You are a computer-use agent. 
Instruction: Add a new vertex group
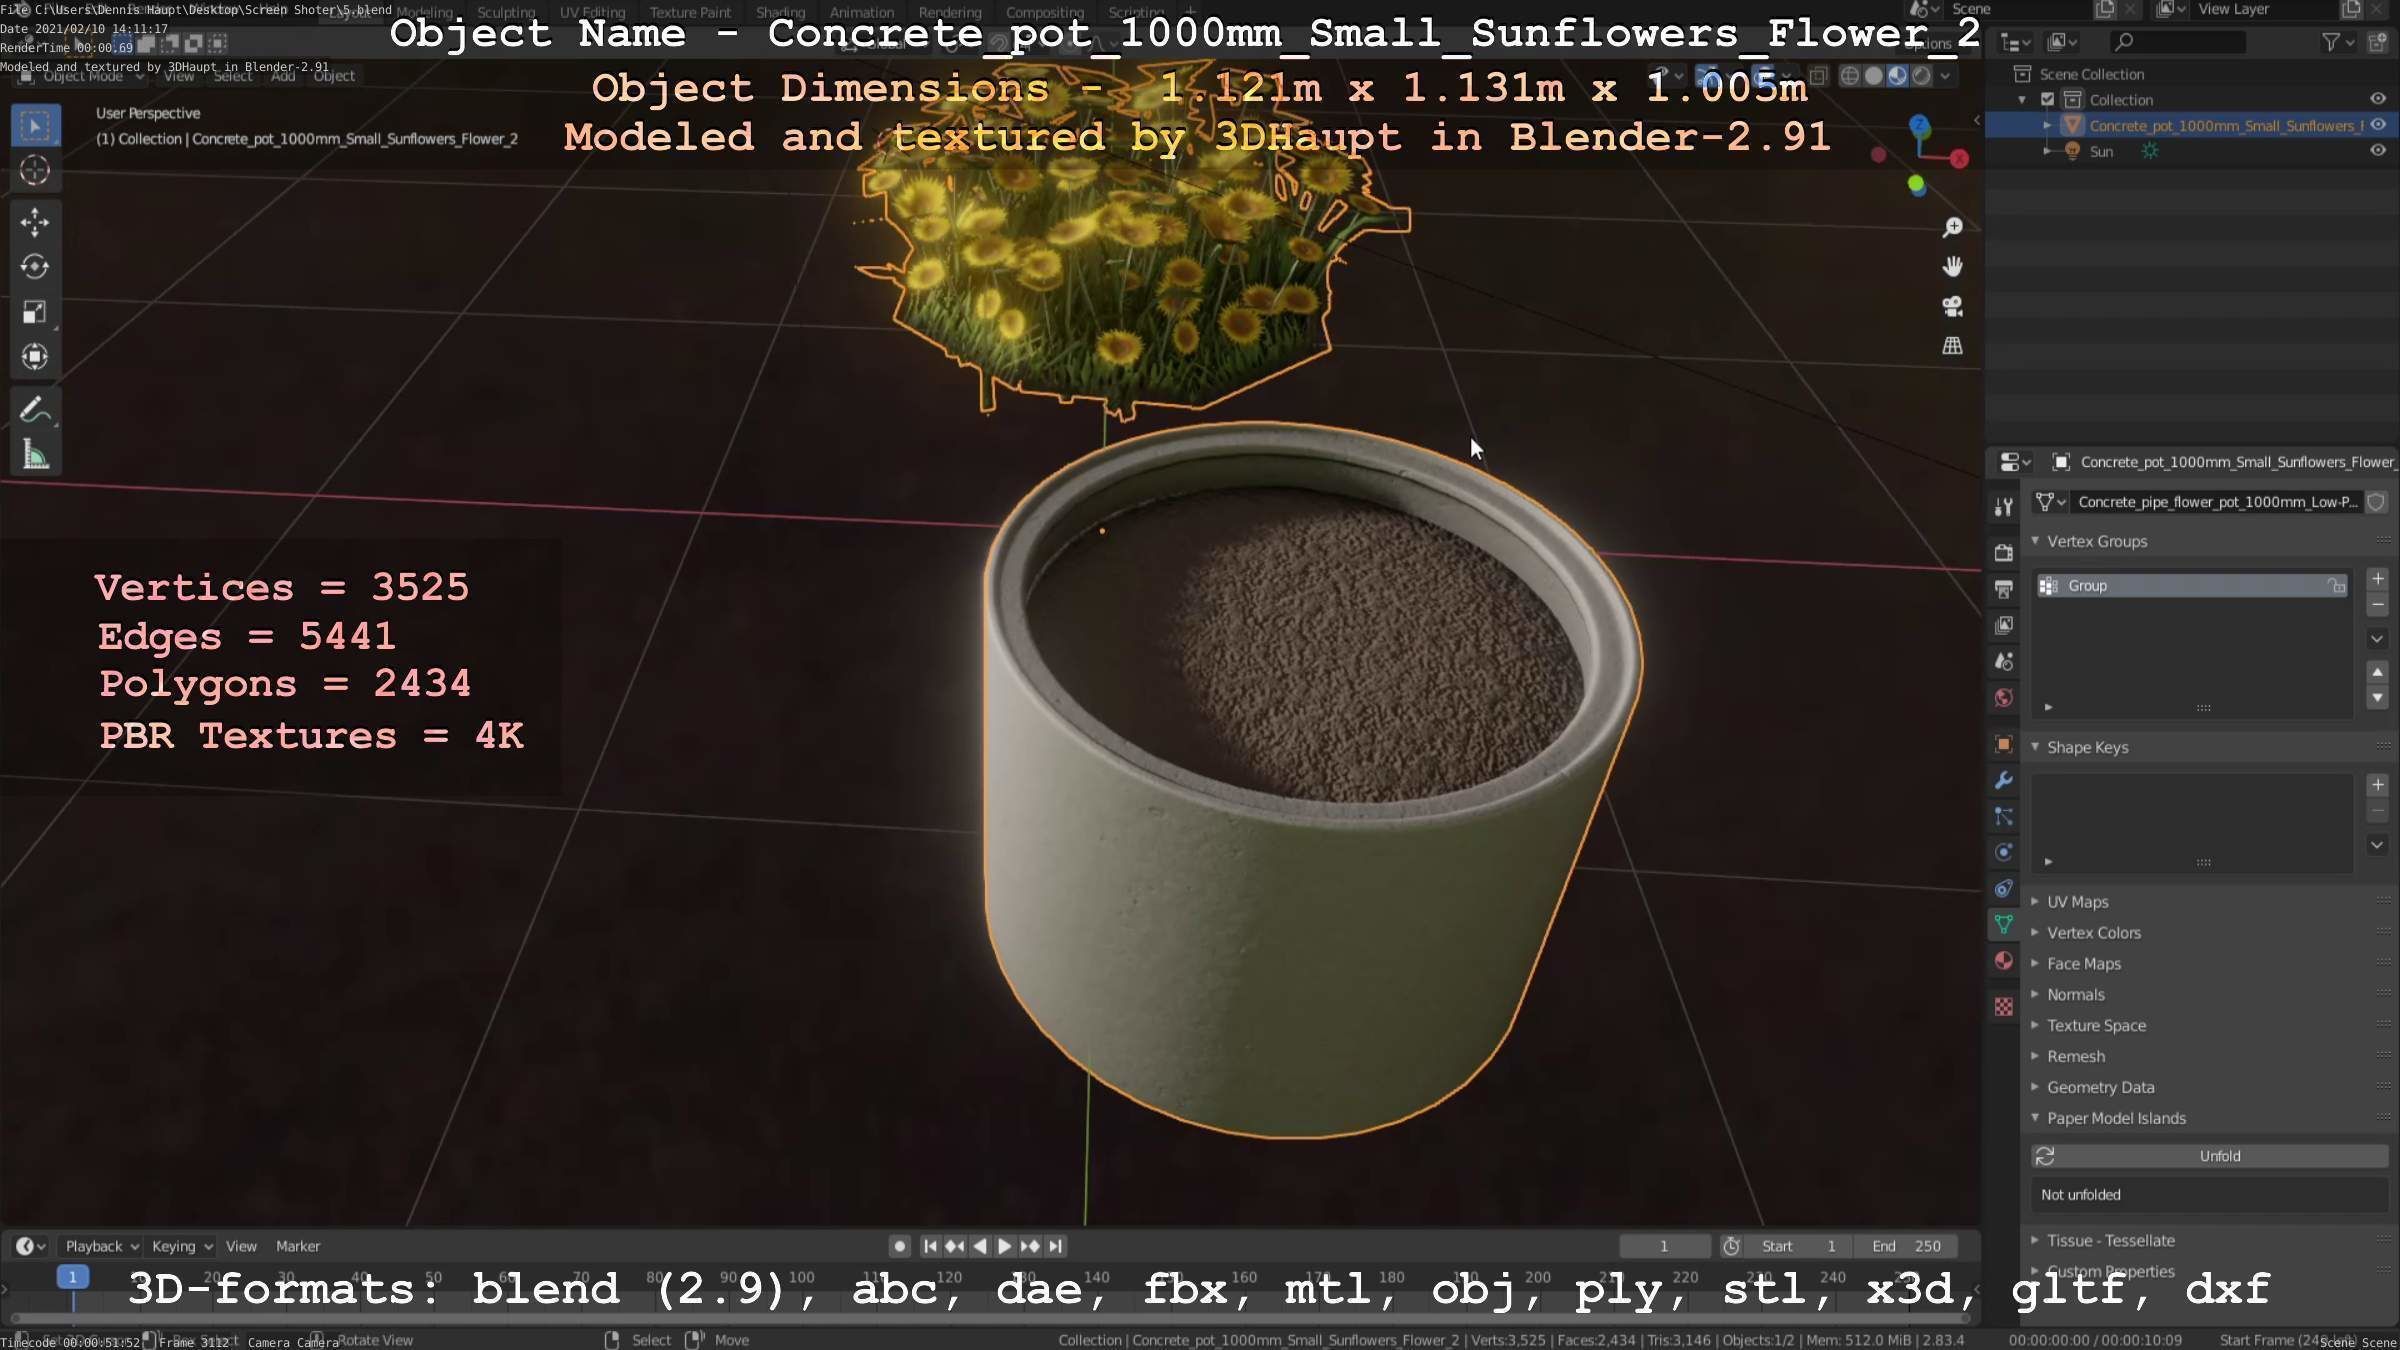point(2377,579)
